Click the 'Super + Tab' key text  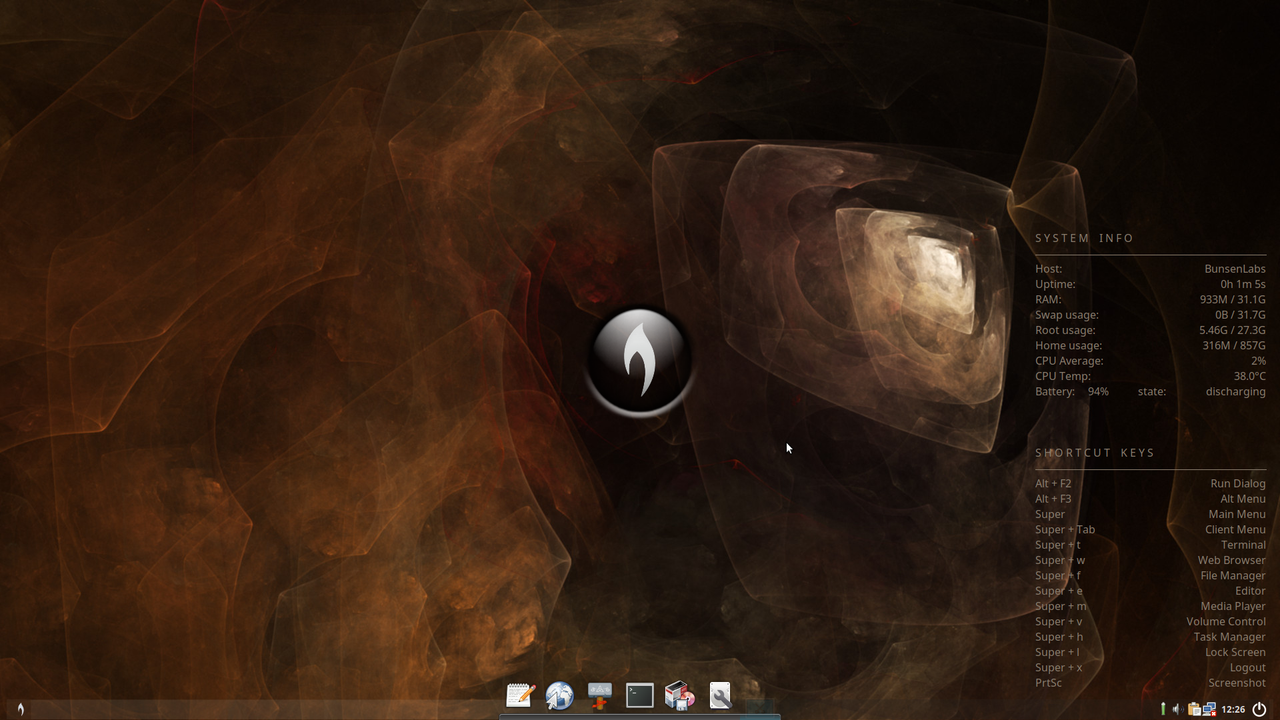1065,529
